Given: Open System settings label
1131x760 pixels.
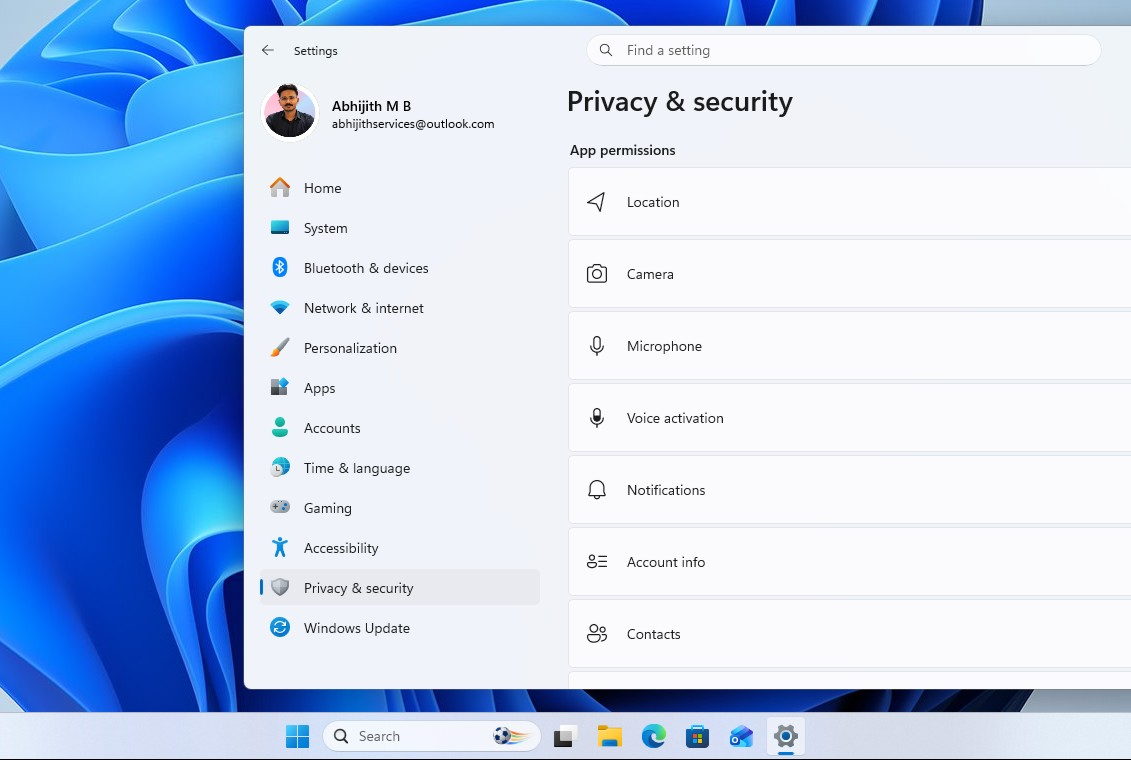Looking at the screenshot, I should [x=325, y=228].
